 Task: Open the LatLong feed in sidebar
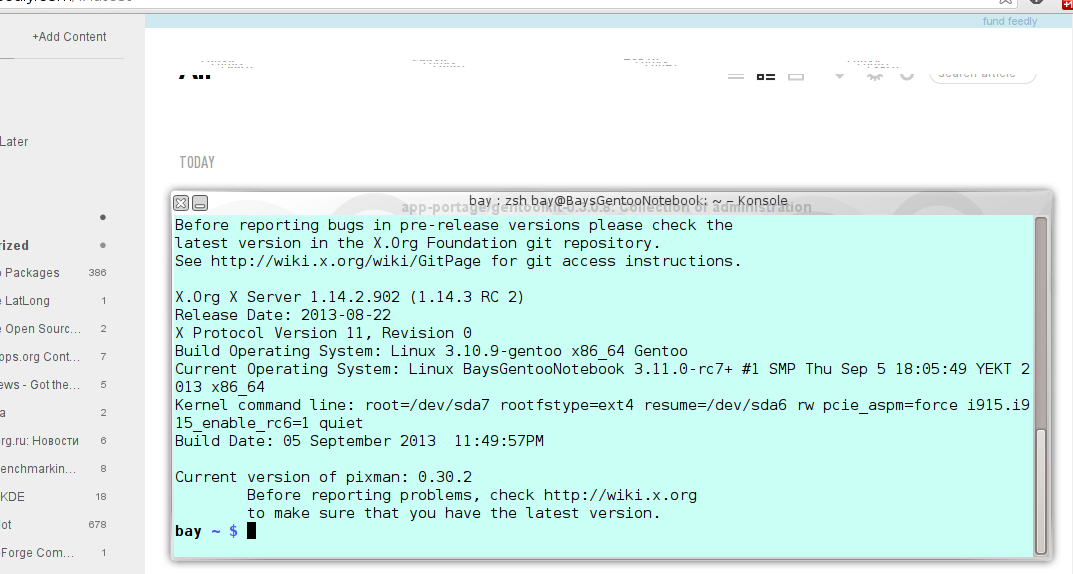[28, 301]
